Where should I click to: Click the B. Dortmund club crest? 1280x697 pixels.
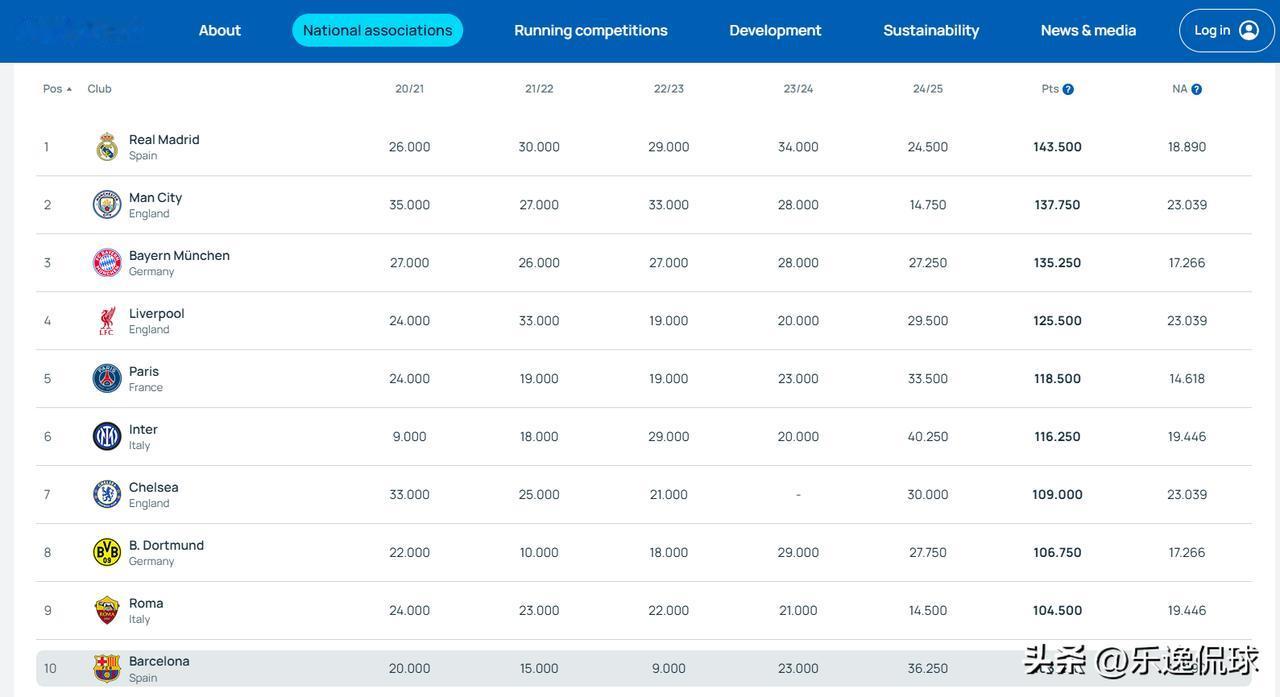pyautogui.click(x=107, y=553)
